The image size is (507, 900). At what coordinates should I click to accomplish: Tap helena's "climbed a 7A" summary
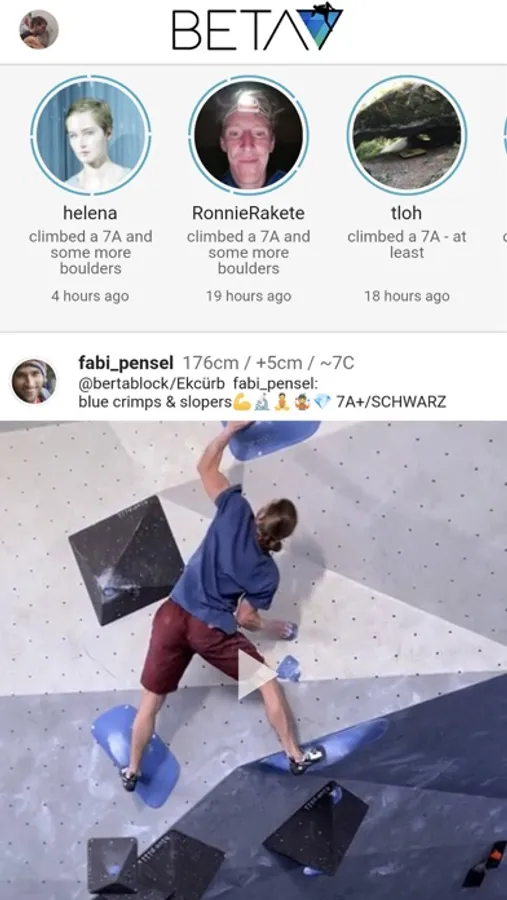click(x=91, y=252)
